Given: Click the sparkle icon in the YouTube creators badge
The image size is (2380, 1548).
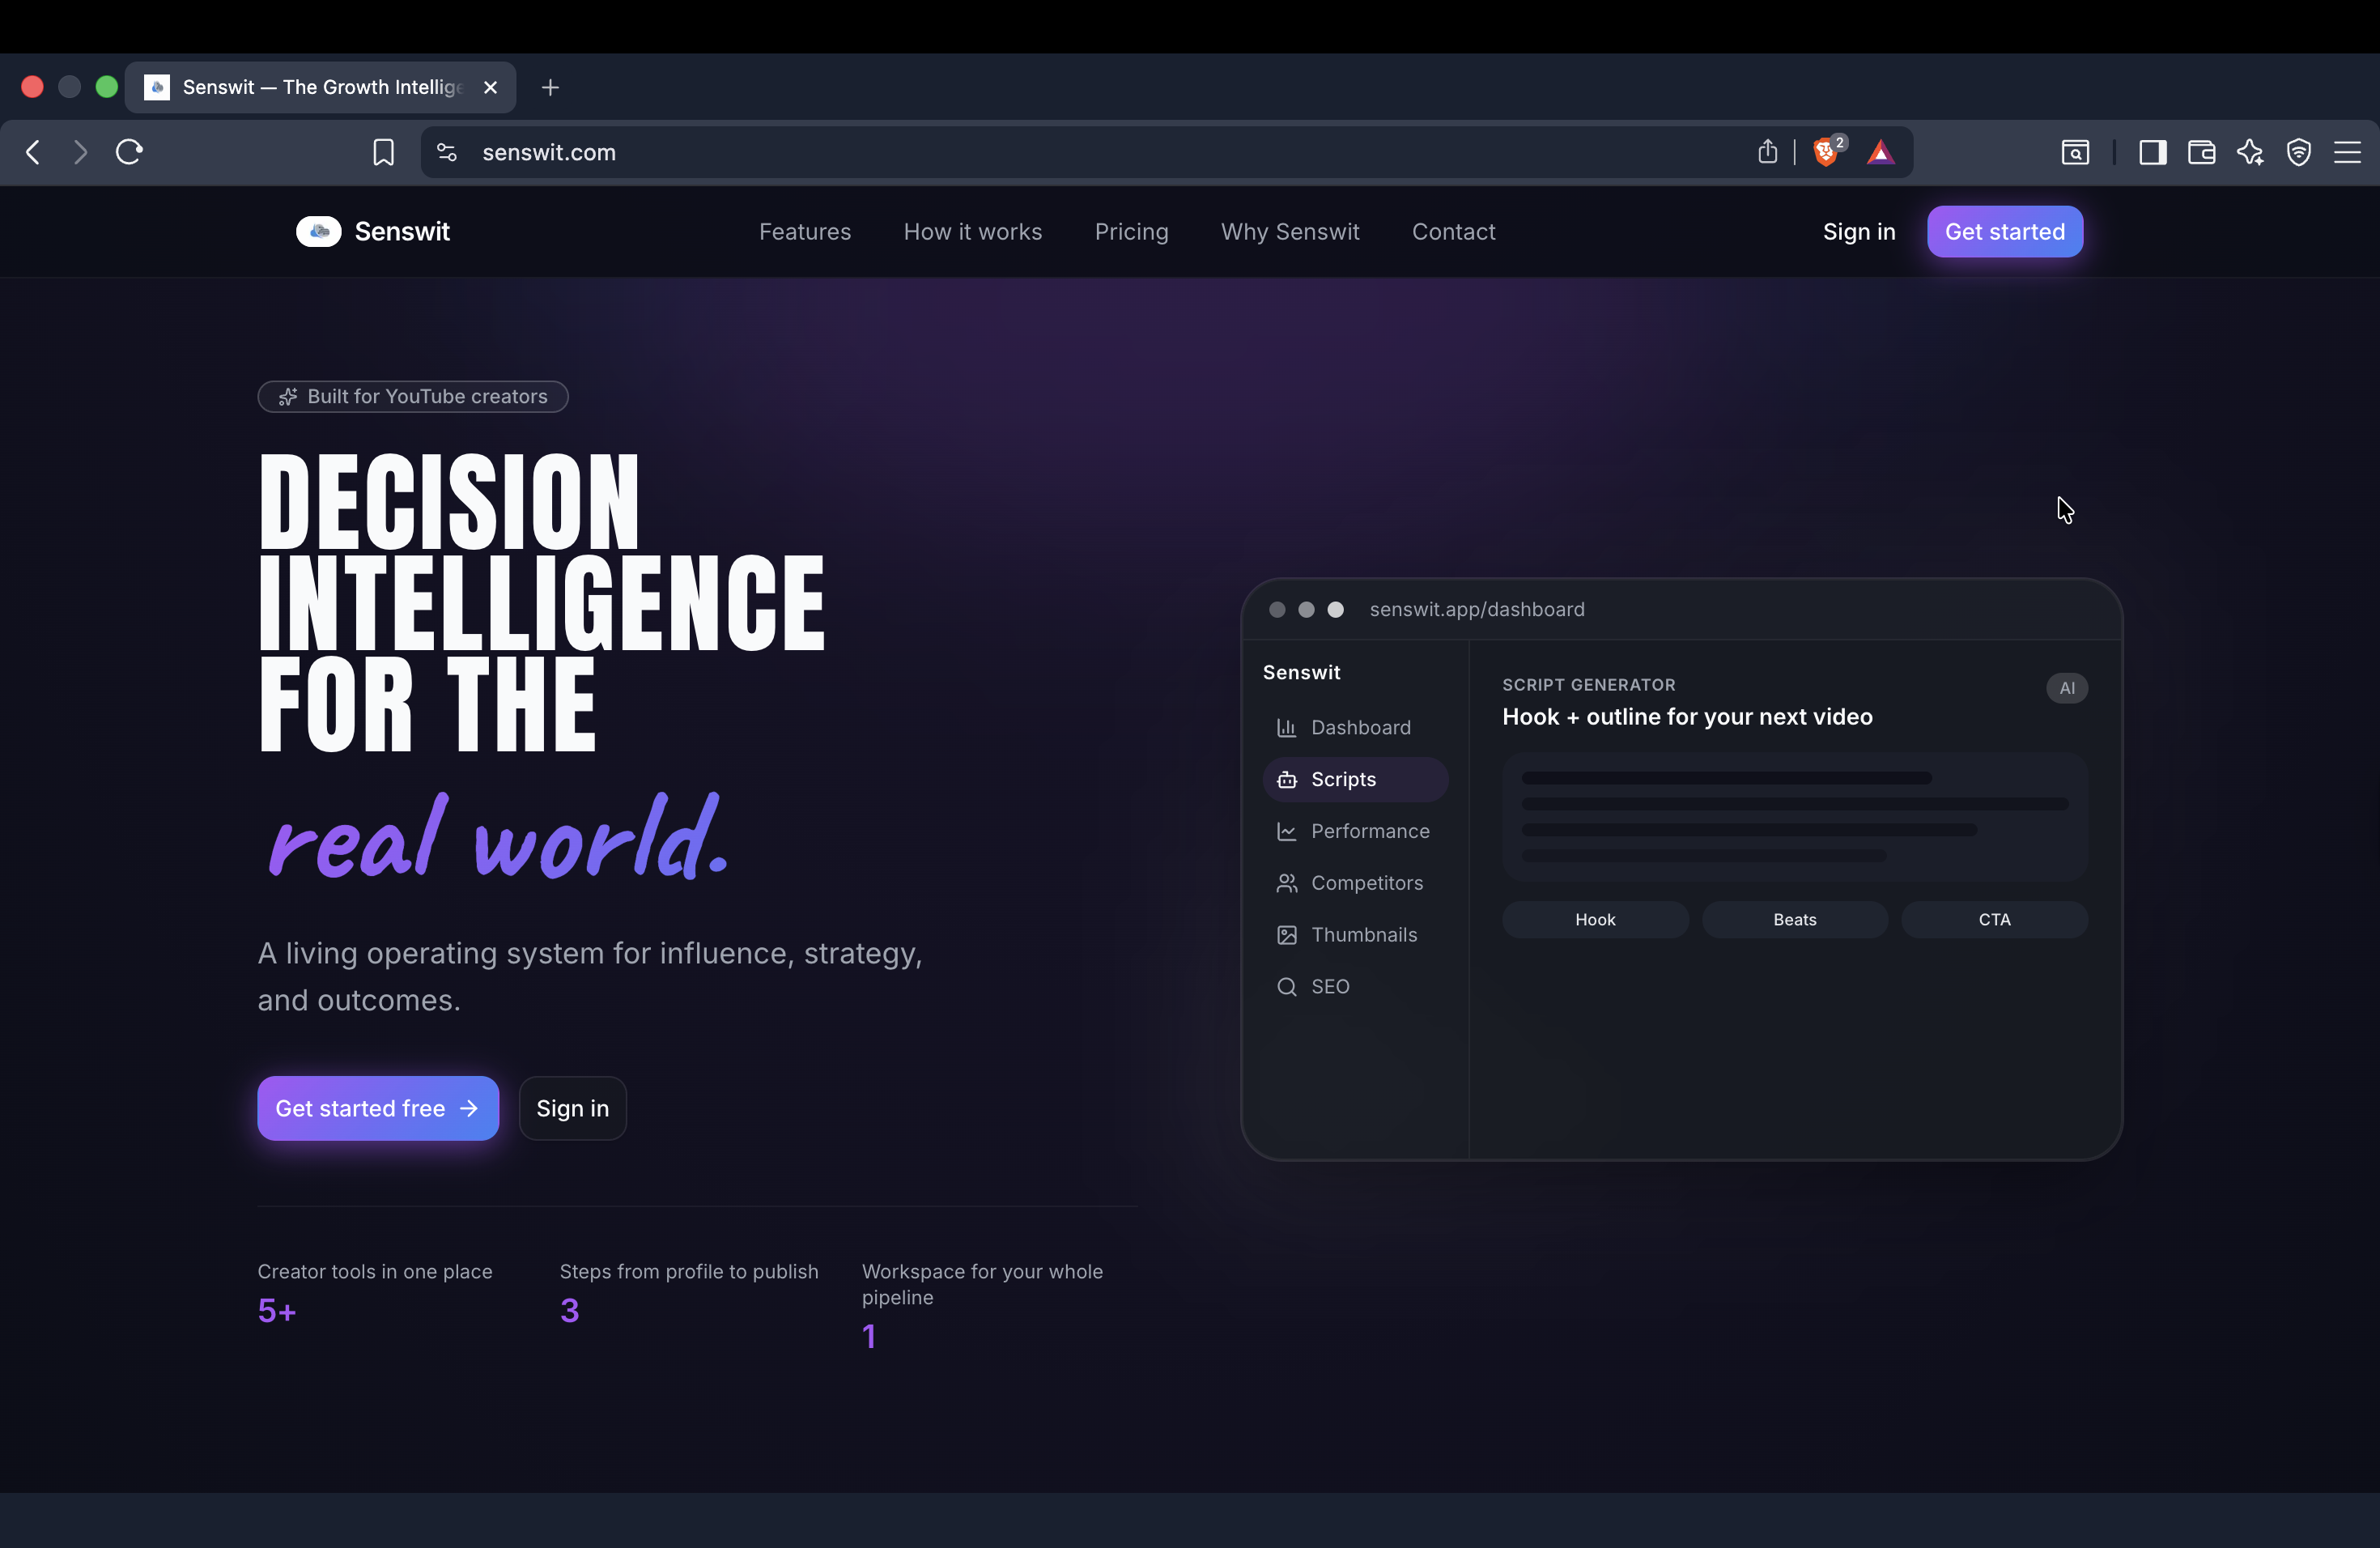Looking at the screenshot, I should click(x=288, y=397).
